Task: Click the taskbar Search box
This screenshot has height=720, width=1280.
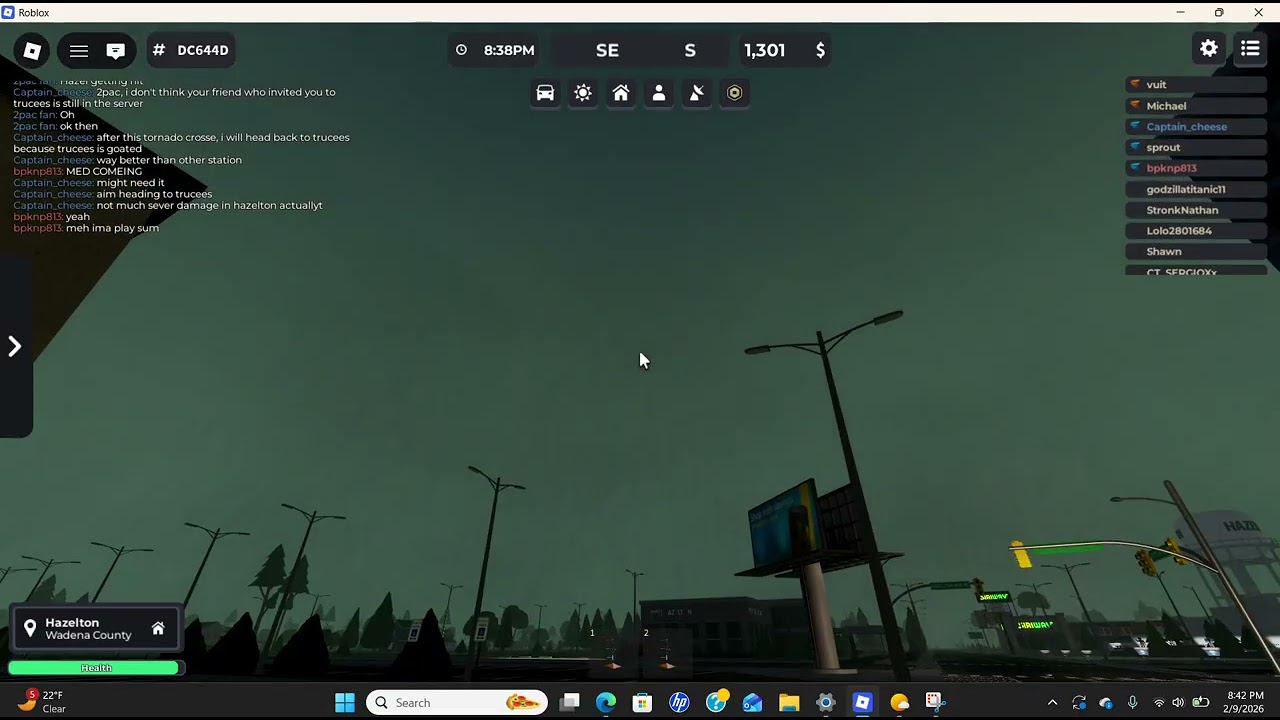Action: coord(457,703)
